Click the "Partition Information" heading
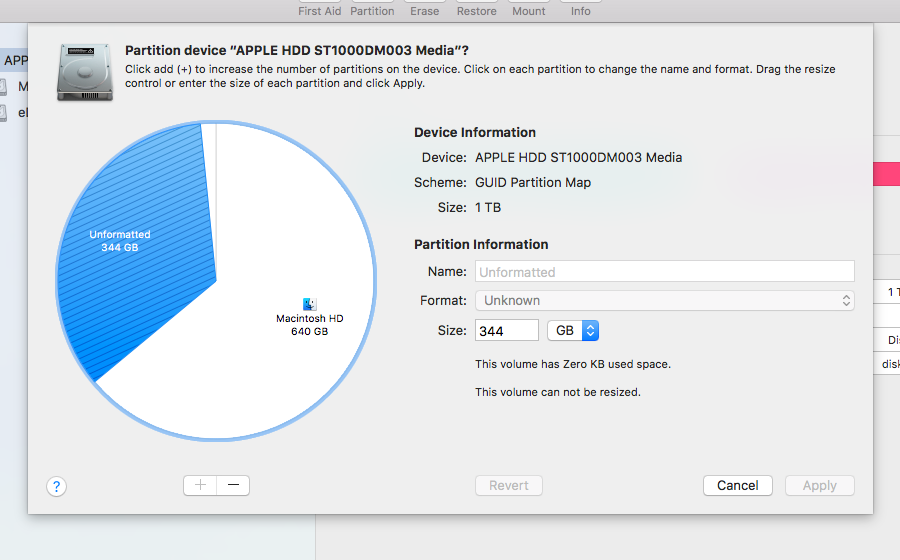Screen dimensions: 900x560 [481, 244]
